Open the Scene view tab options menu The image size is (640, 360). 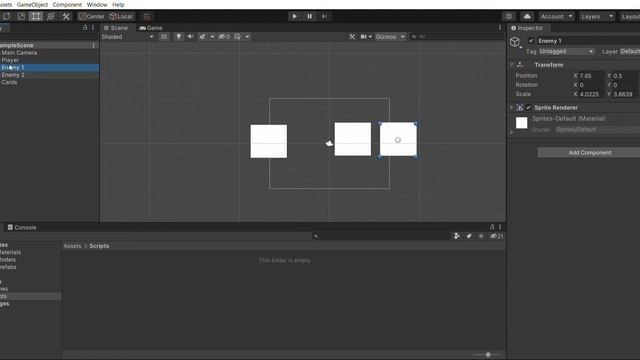[x=500, y=28]
